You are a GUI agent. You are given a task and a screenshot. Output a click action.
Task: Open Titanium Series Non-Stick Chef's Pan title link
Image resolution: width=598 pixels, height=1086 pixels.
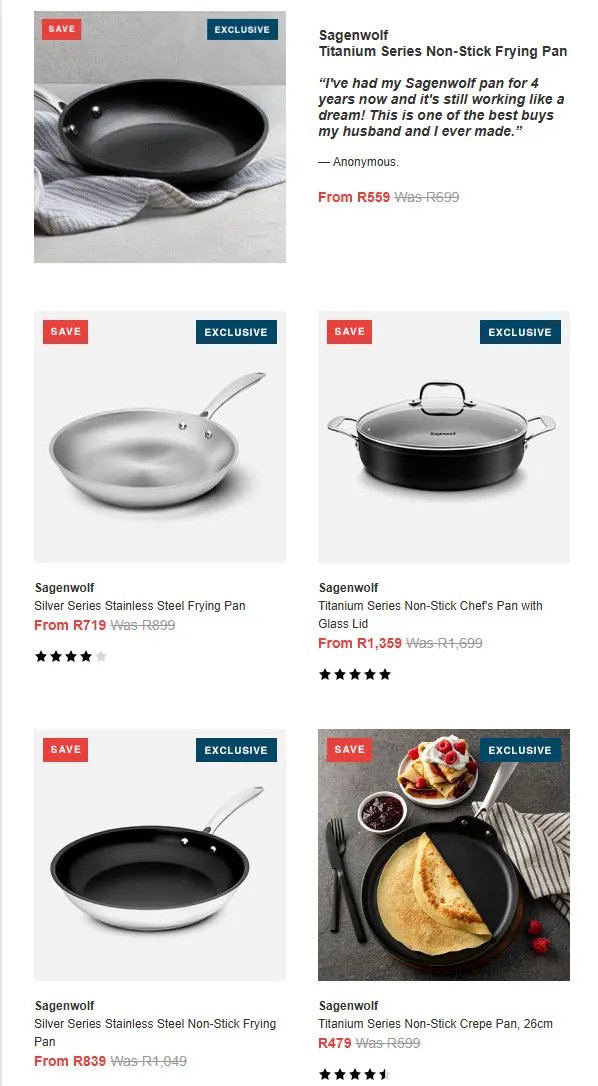[x=430, y=614]
